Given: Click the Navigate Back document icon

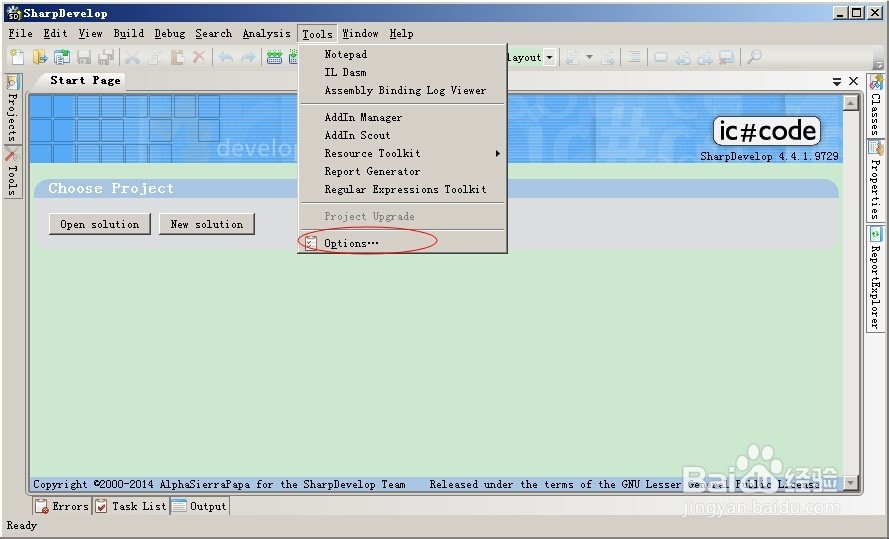Looking at the screenshot, I should click(x=573, y=57).
